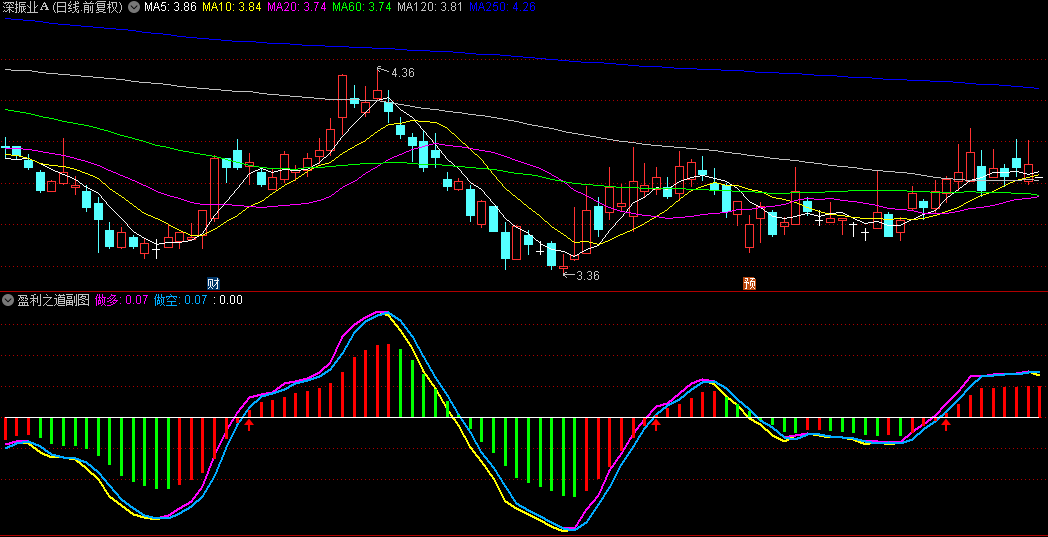Select the MA10: 3.84 label
The width and height of the screenshot is (1048, 537).
tap(231, 7)
